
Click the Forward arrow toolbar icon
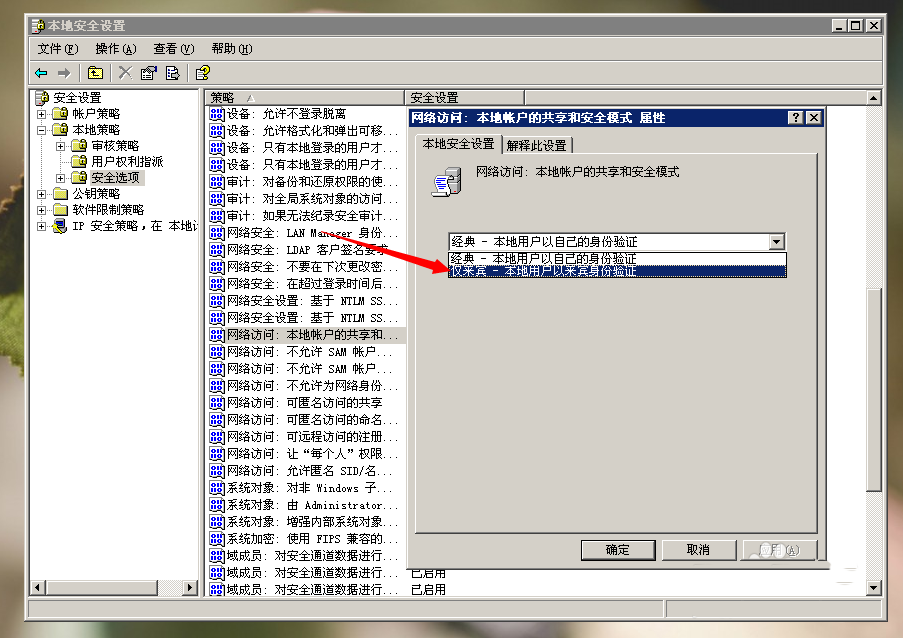[x=64, y=73]
